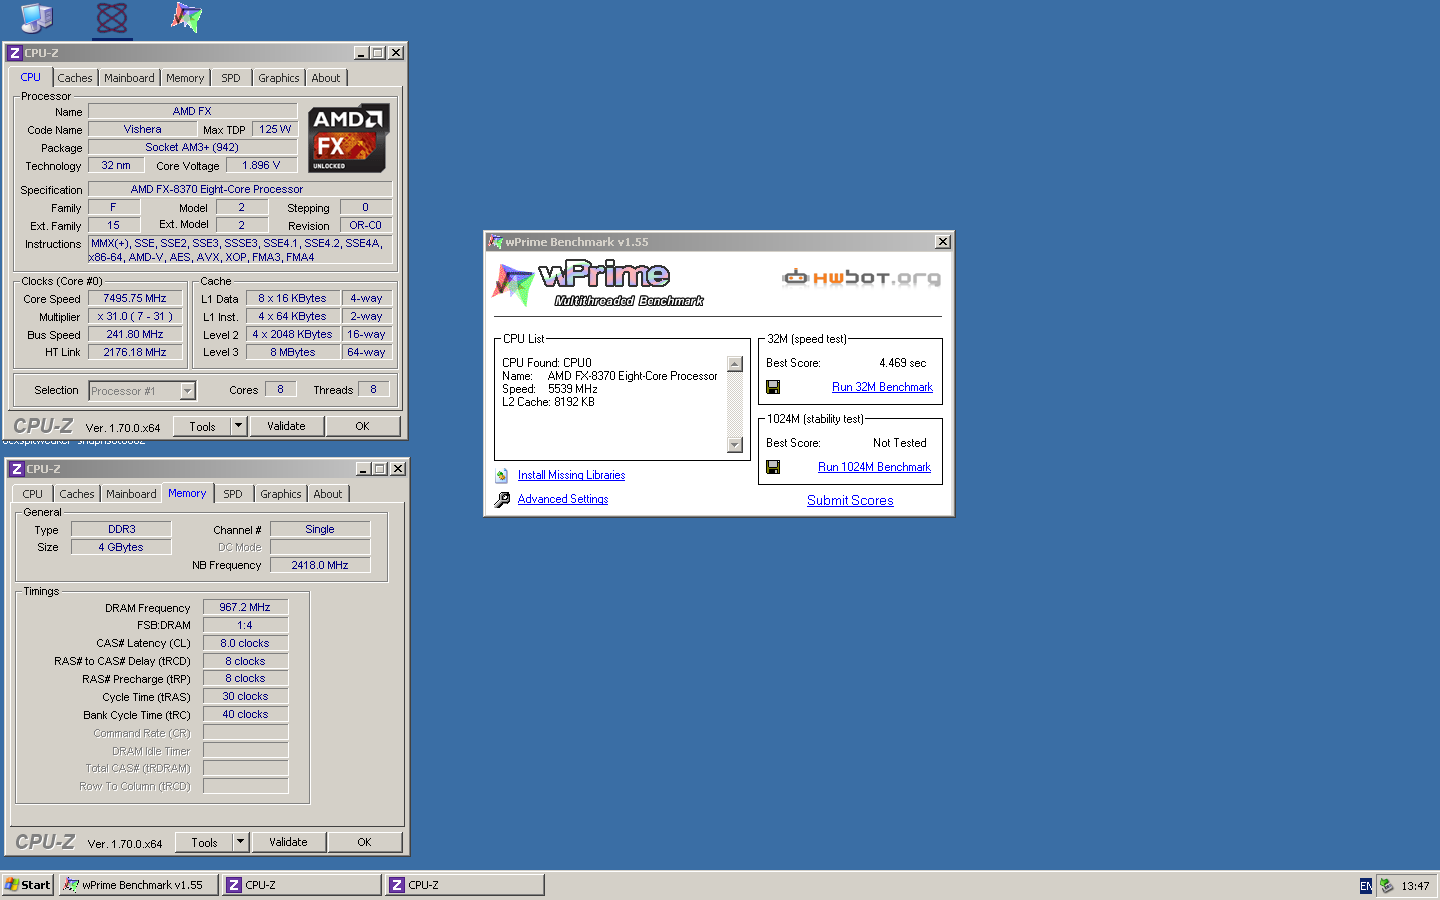Open Graphics tab in upper CPU-Z
The image size is (1440, 900).
click(279, 78)
